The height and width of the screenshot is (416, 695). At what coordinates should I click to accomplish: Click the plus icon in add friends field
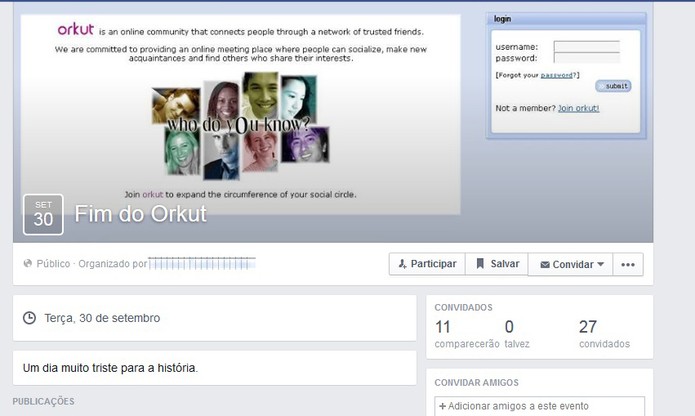[x=442, y=406]
